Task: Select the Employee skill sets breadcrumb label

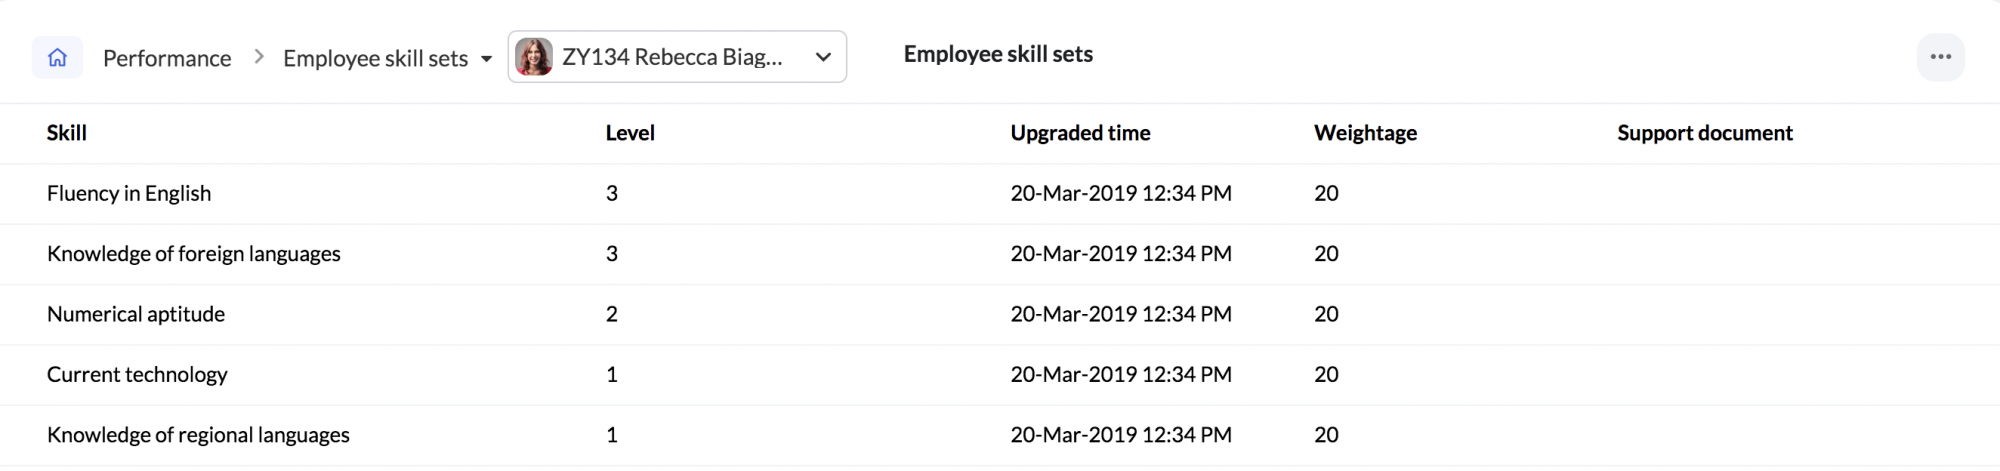Action: click(375, 58)
